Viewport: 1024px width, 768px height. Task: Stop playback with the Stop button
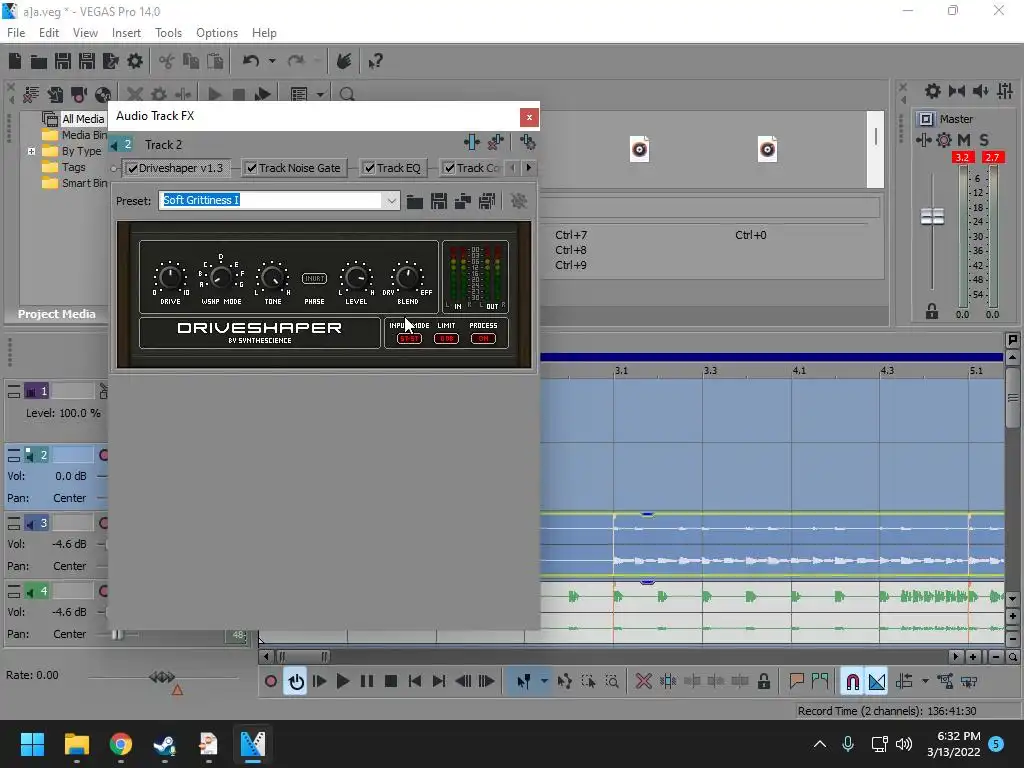391,682
